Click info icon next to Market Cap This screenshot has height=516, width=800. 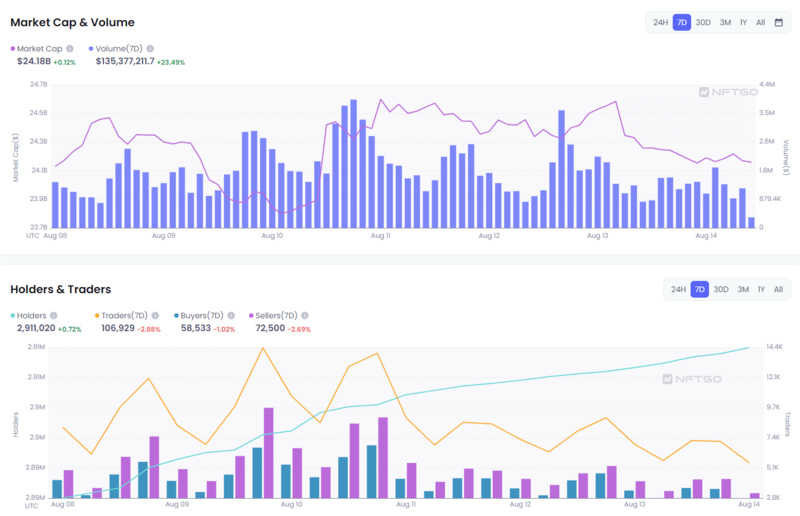[69, 48]
